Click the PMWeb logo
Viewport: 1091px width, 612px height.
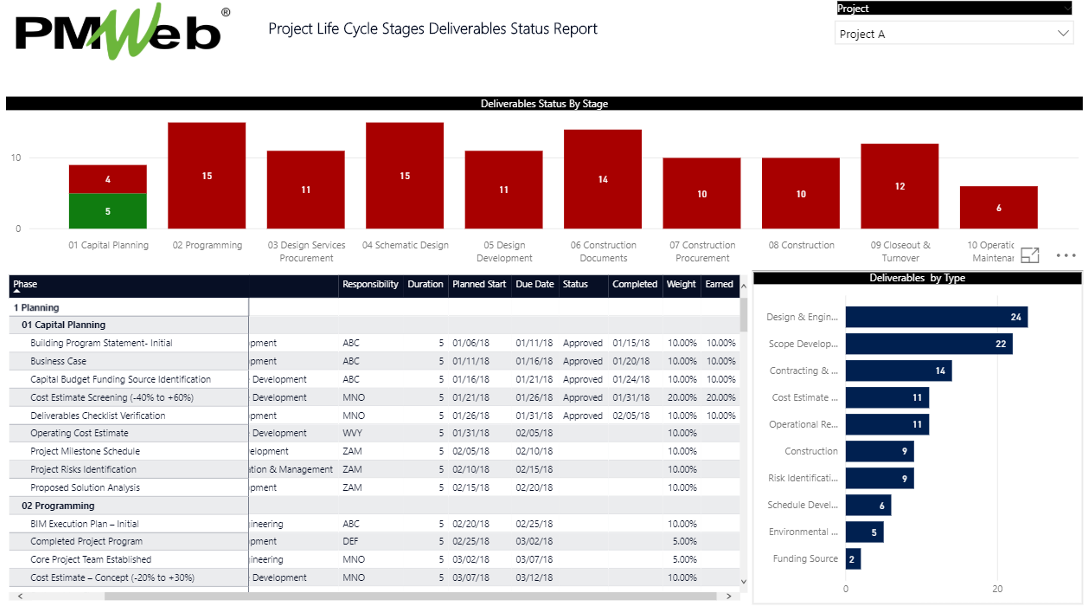coord(122,31)
